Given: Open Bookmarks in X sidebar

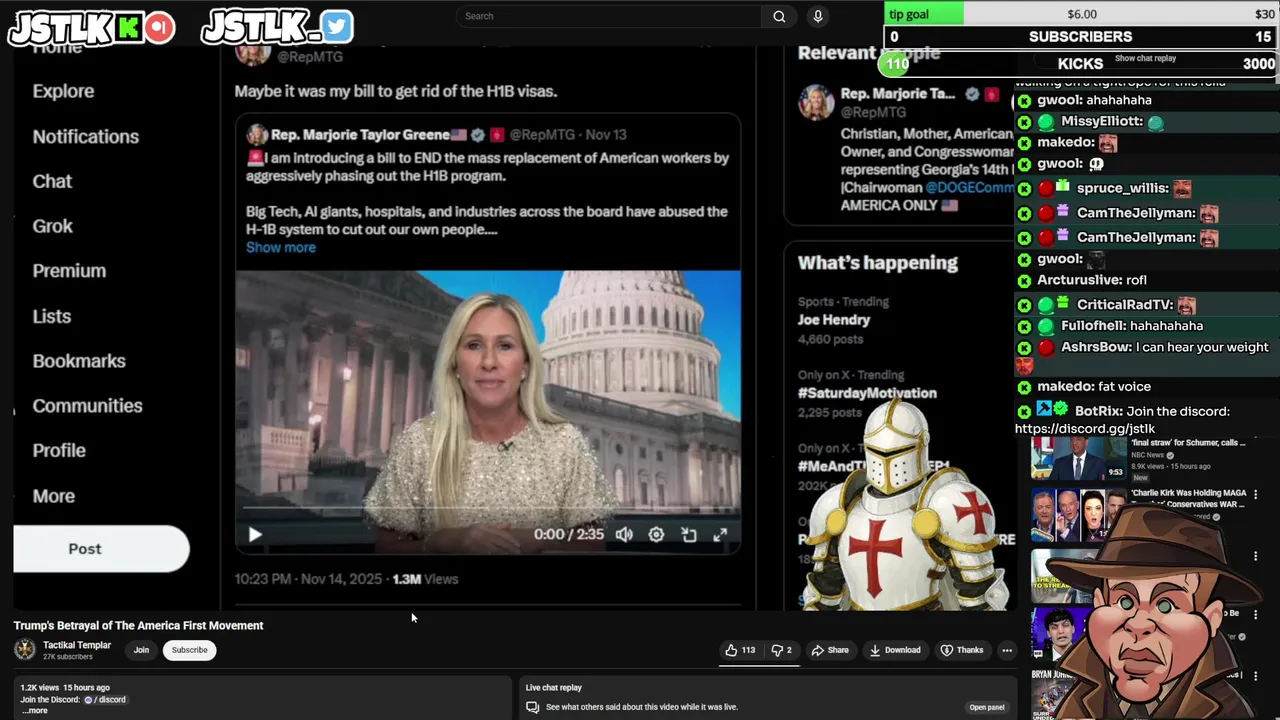Looking at the screenshot, I should click(x=79, y=361).
